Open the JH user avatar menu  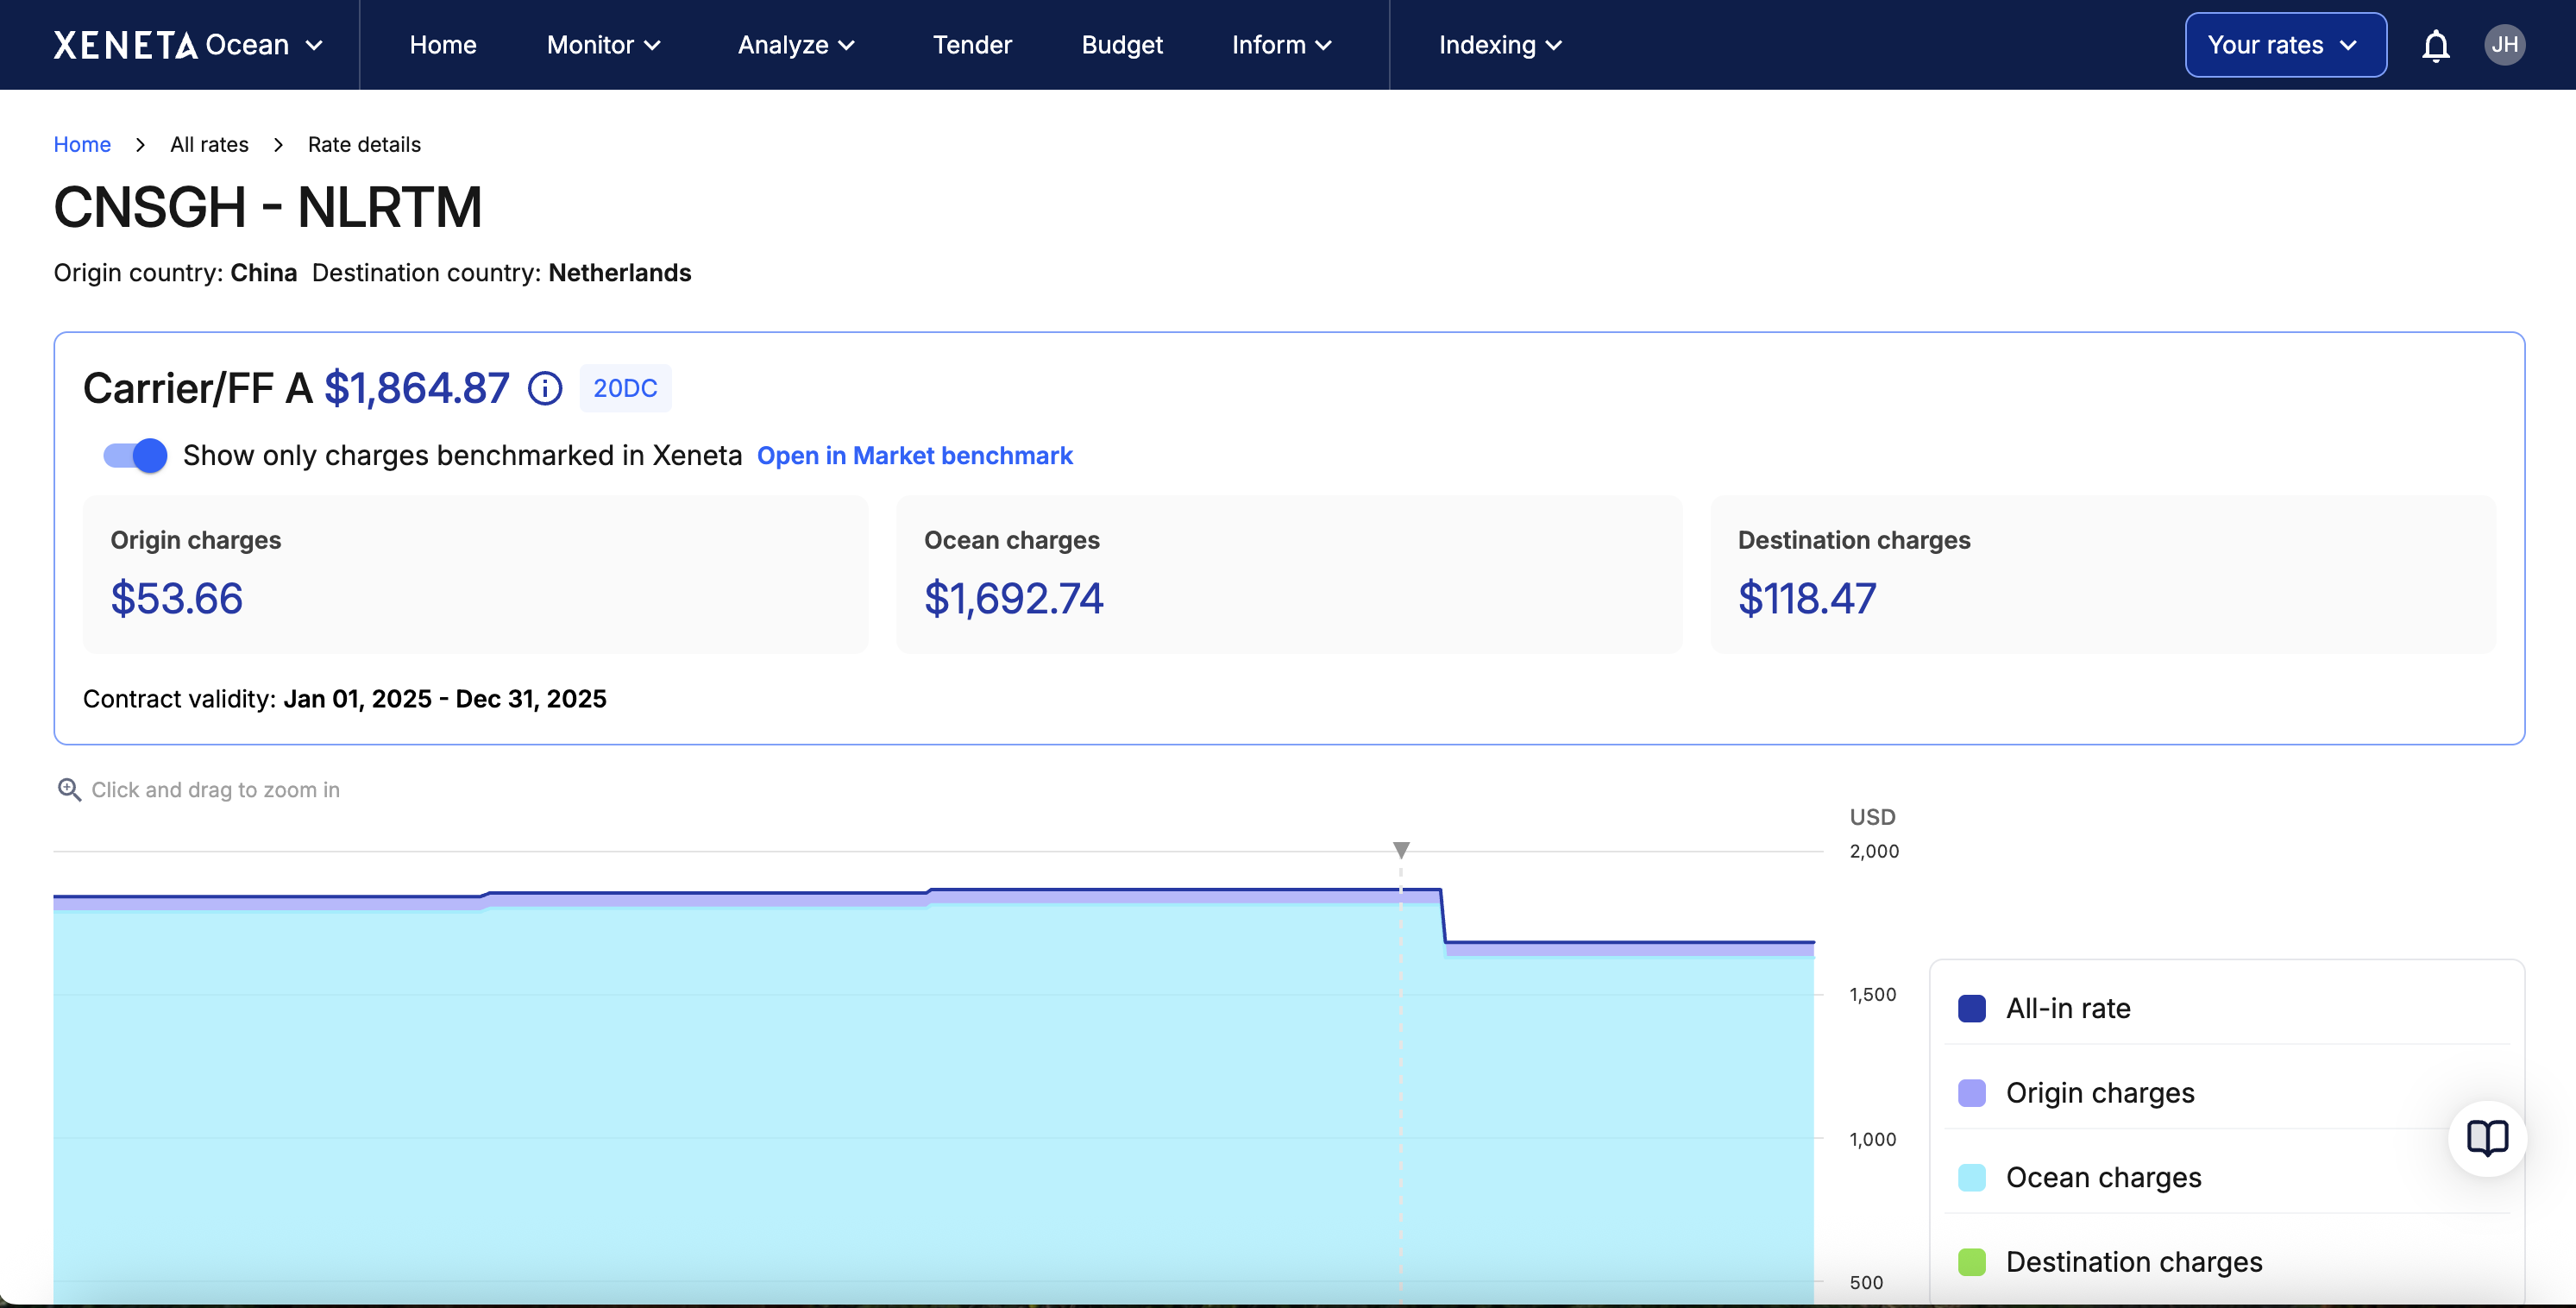point(2503,45)
